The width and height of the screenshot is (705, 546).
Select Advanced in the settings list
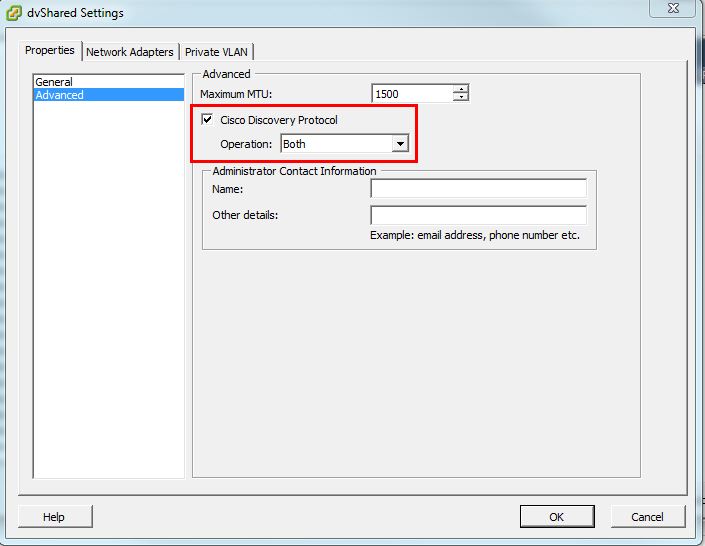(59, 95)
